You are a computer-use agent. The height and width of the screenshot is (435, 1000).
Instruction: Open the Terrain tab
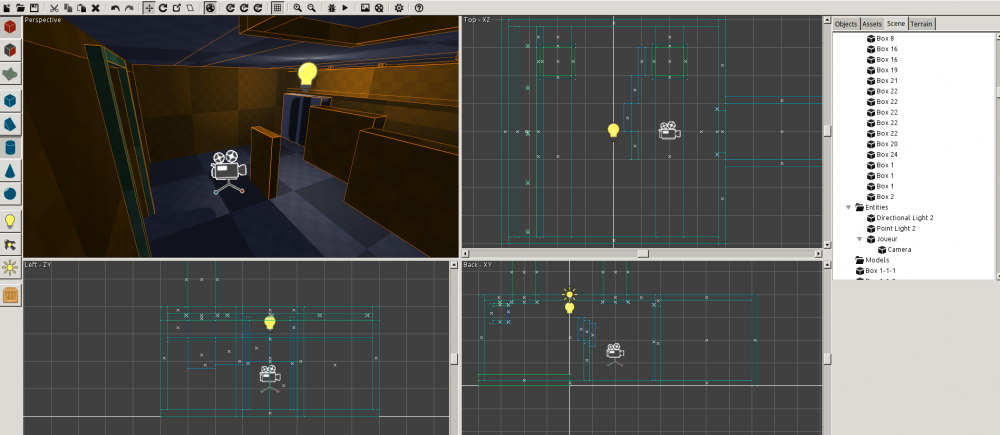tap(921, 24)
